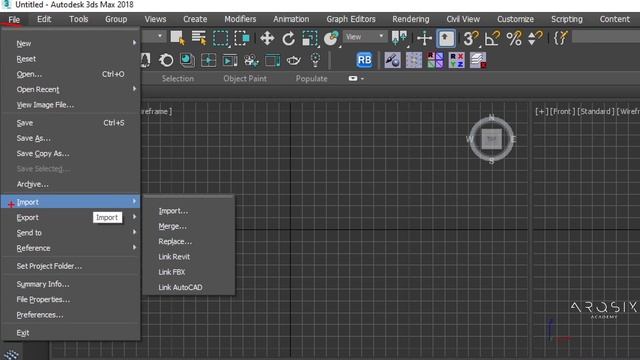The width and height of the screenshot is (640, 360).
Task: Click the brush with sphere icon
Action: pos(392,60)
